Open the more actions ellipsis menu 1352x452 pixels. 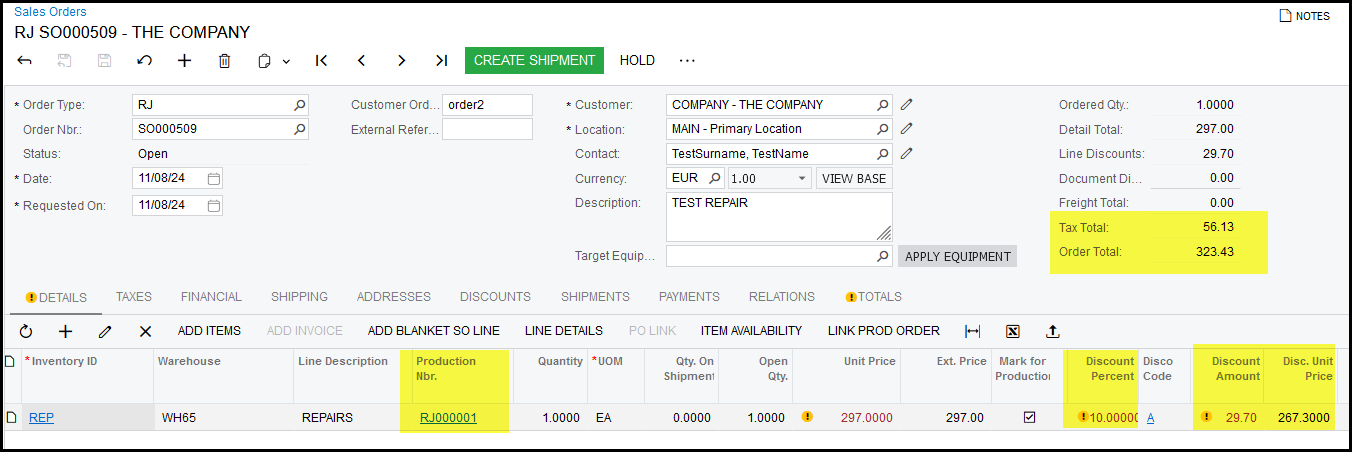pyautogui.click(x=687, y=61)
